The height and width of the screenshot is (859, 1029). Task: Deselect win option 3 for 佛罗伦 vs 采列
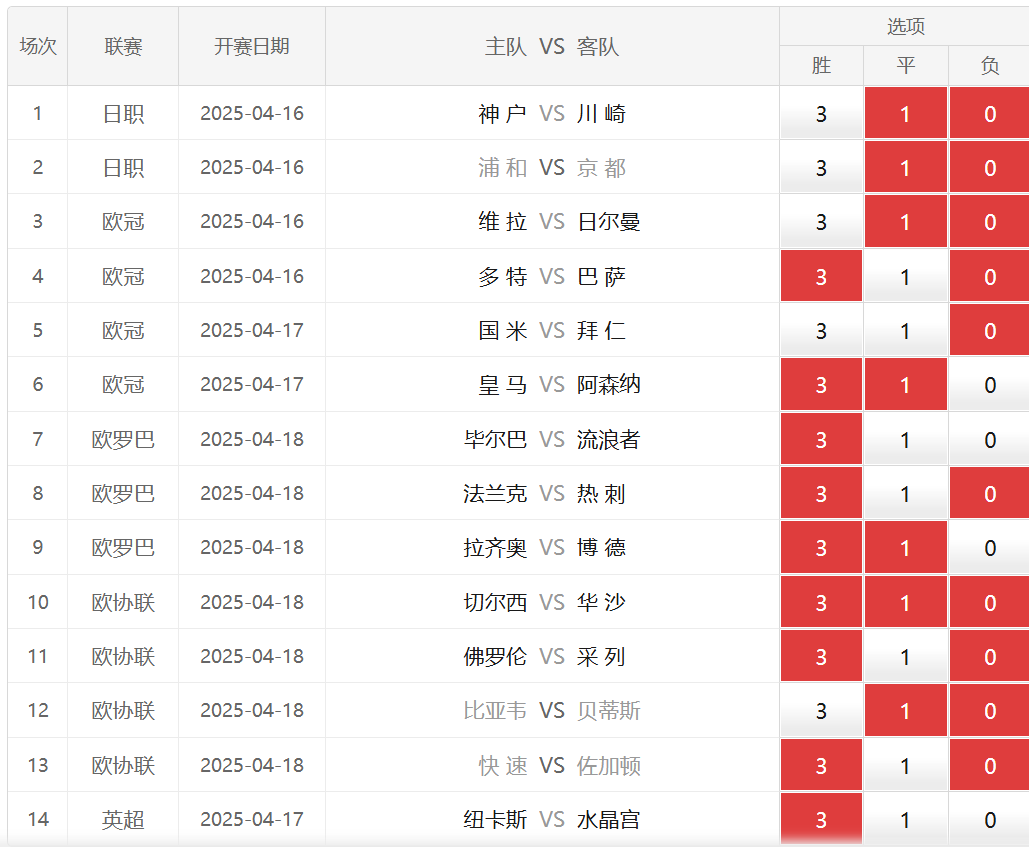point(821,656)
